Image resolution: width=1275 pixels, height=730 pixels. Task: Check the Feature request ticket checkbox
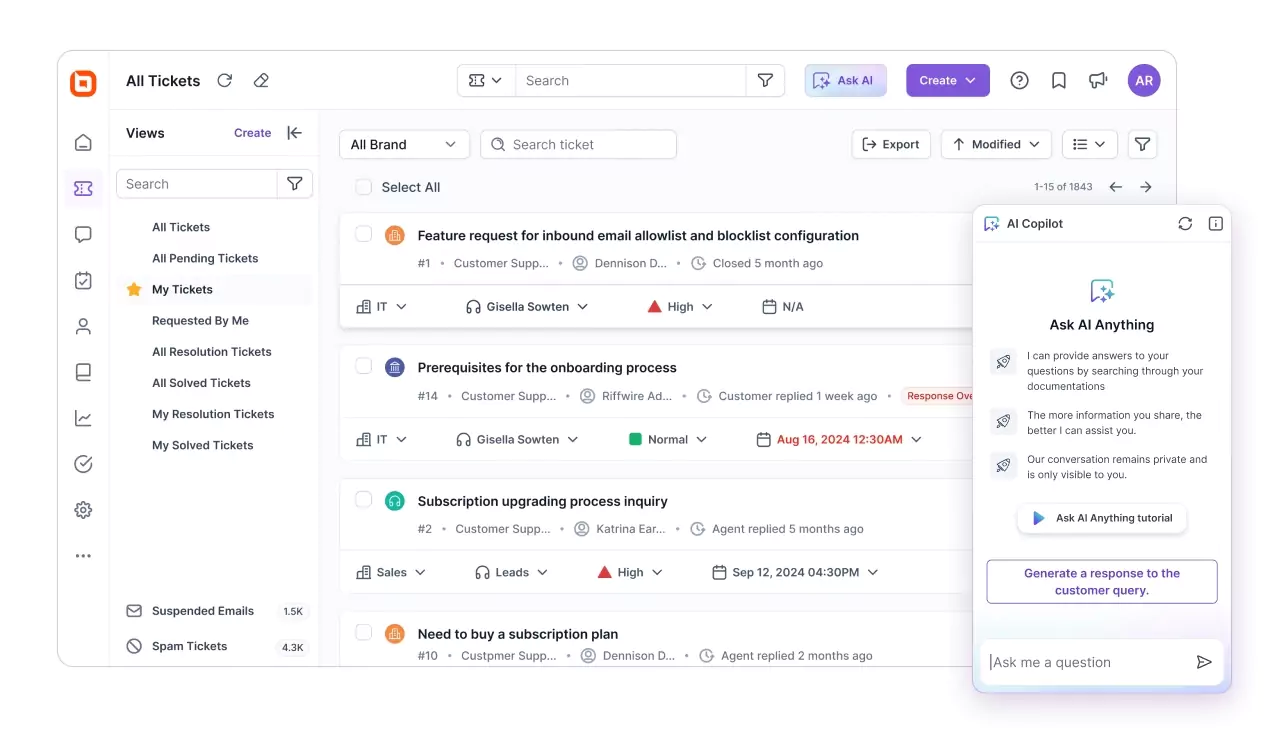coord(362,234)
